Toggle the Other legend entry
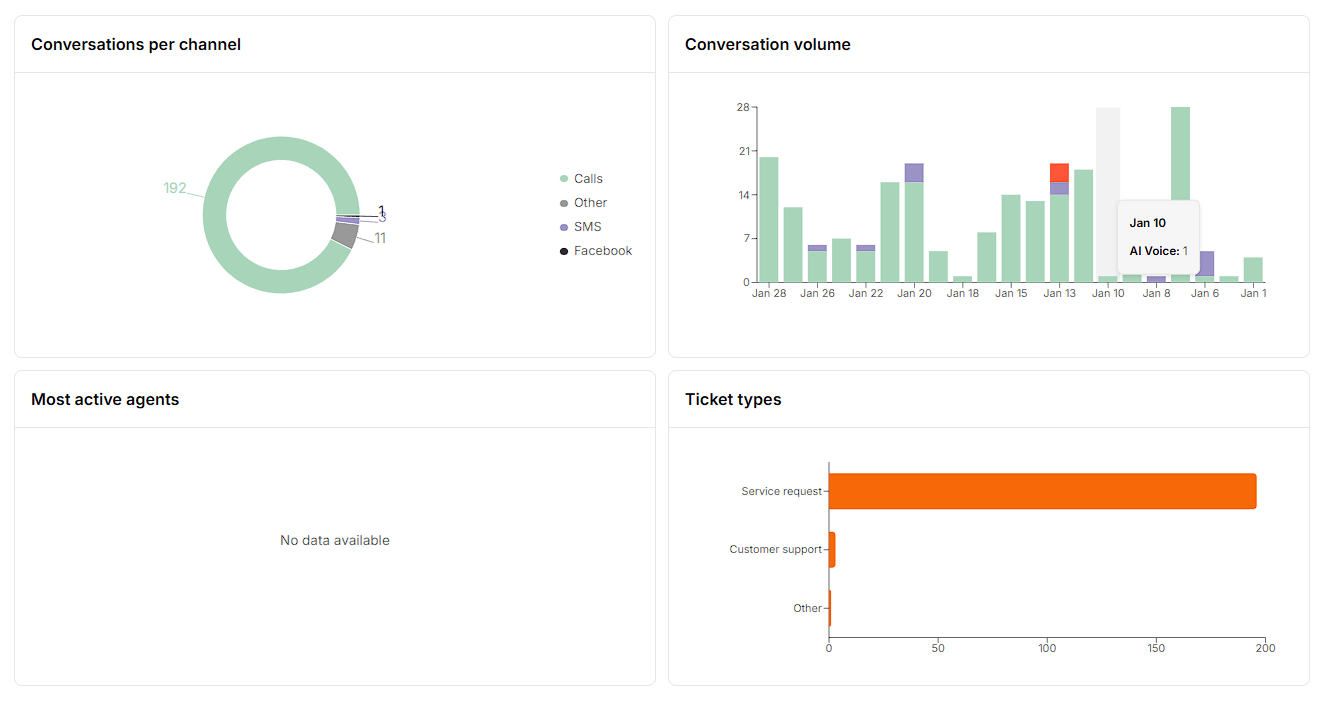 coord(590,203)
